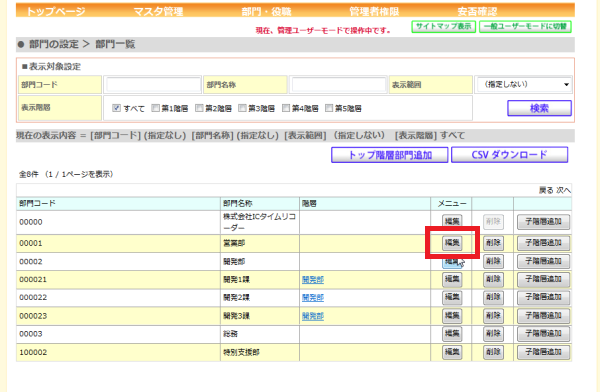
Task: Focus the 部門コード search field
Action: (153, 85)
